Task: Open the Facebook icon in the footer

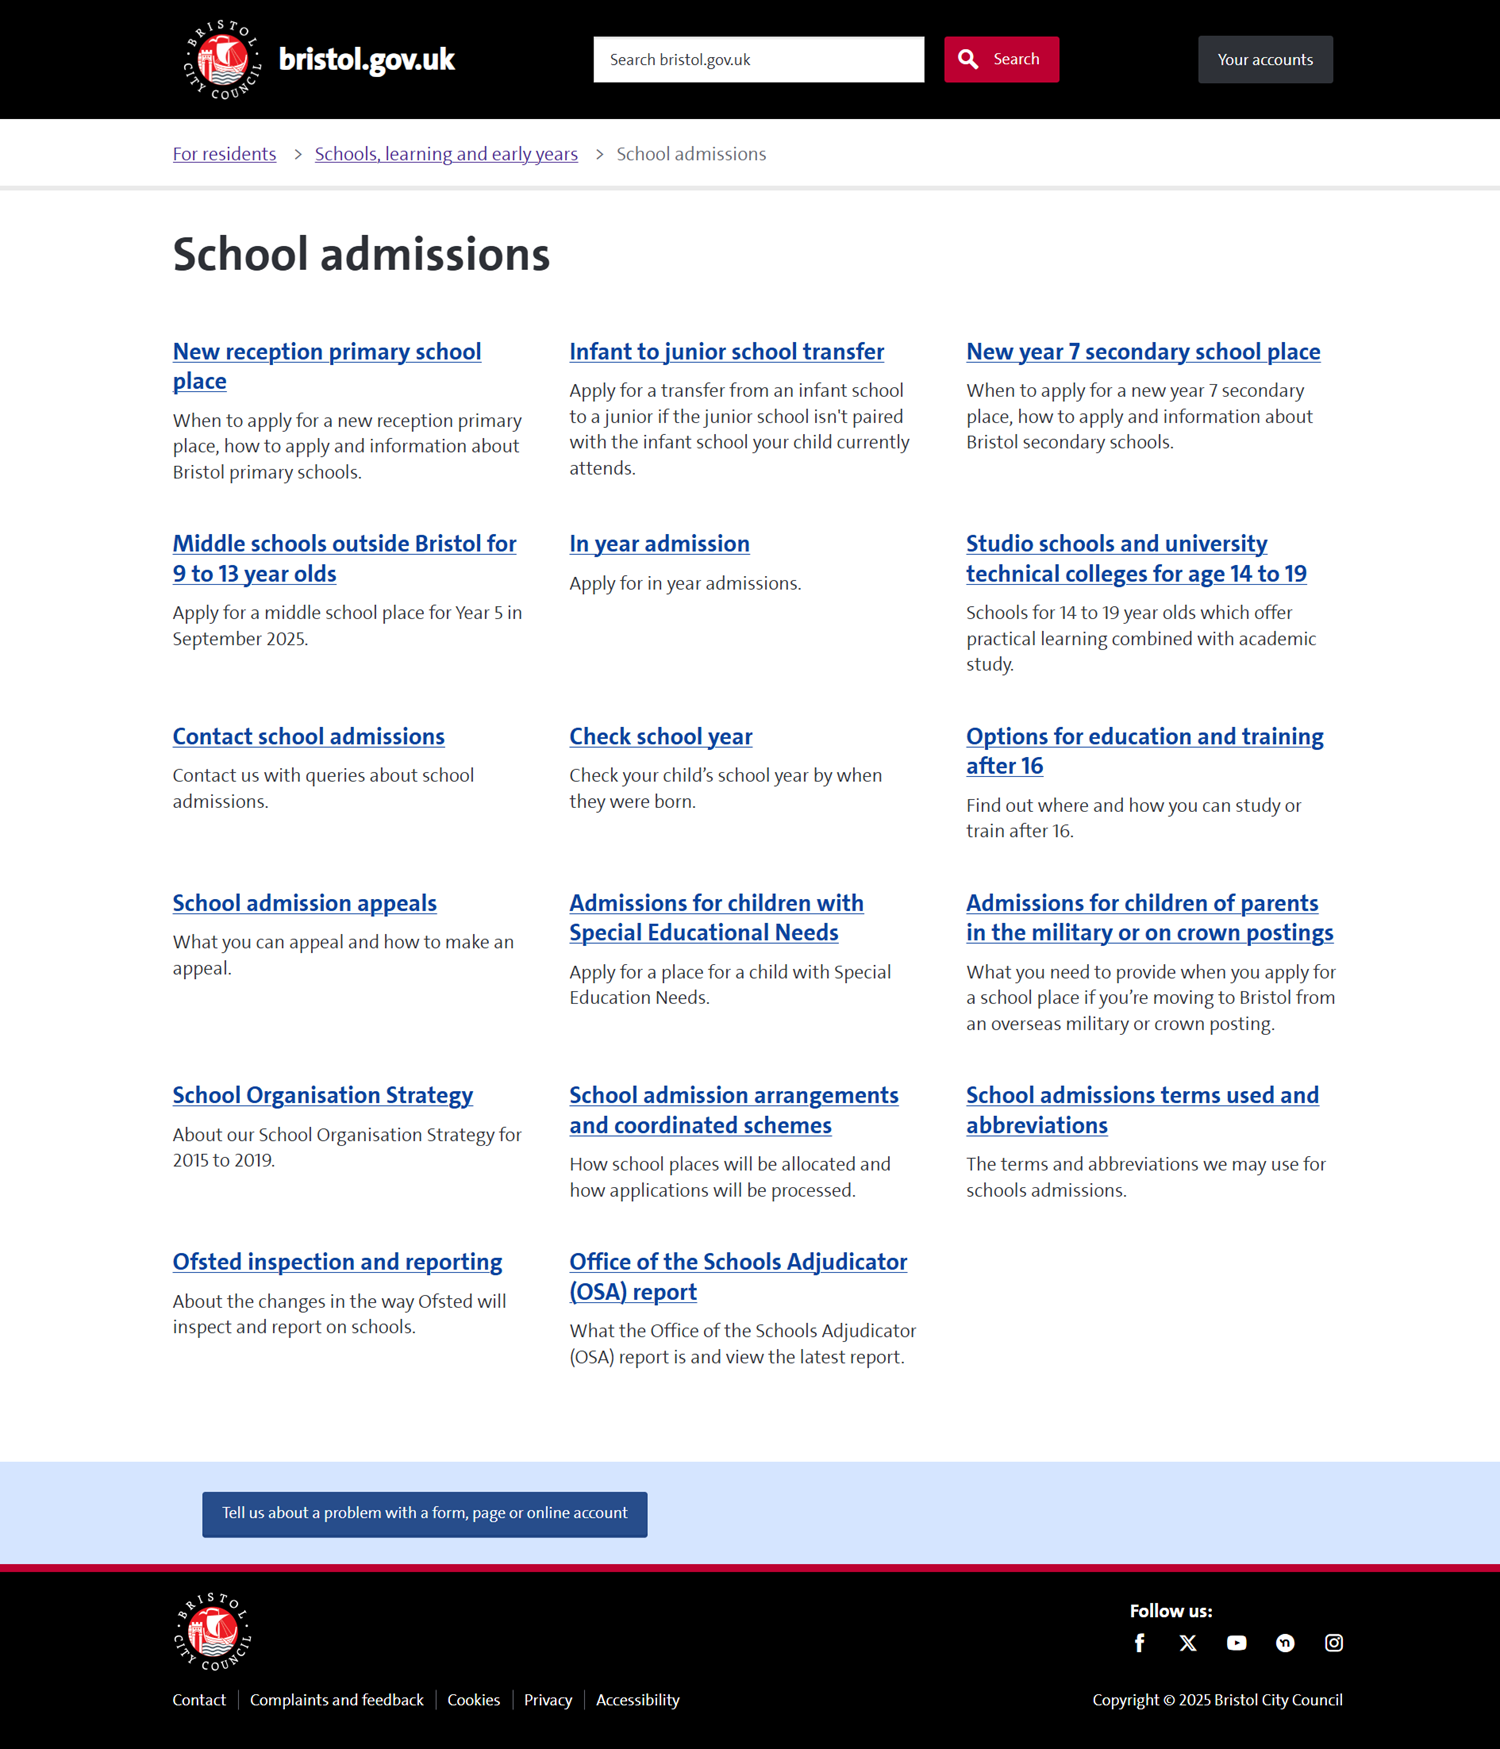Action: [x=1139, y=1643]
